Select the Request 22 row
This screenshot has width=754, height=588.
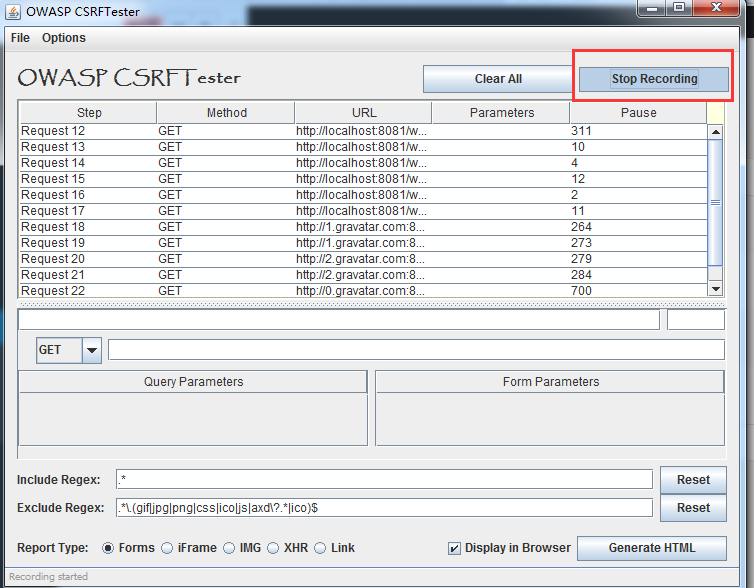click(363, 290)
